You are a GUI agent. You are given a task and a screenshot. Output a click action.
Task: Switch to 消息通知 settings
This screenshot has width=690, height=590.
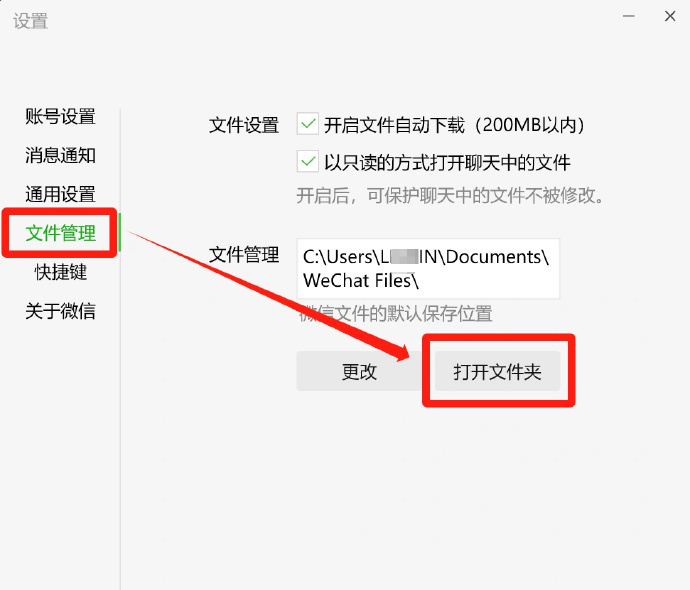pyautogui.click(x=60, y=155)
